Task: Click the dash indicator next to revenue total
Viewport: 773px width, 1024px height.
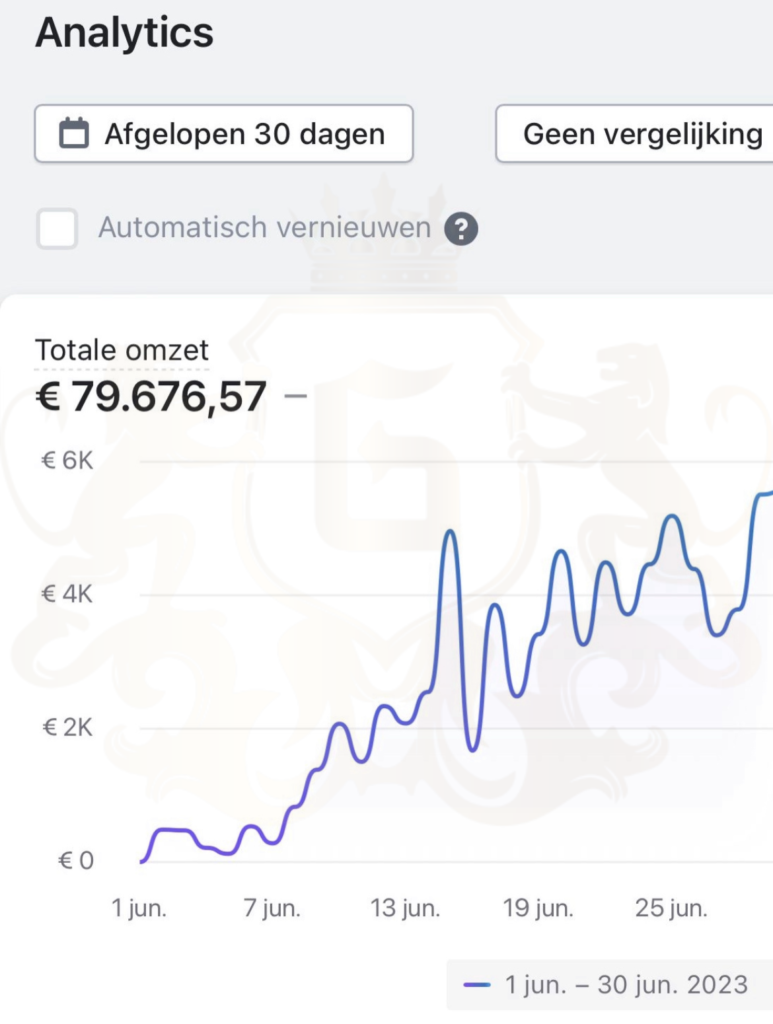Action: 296,395
